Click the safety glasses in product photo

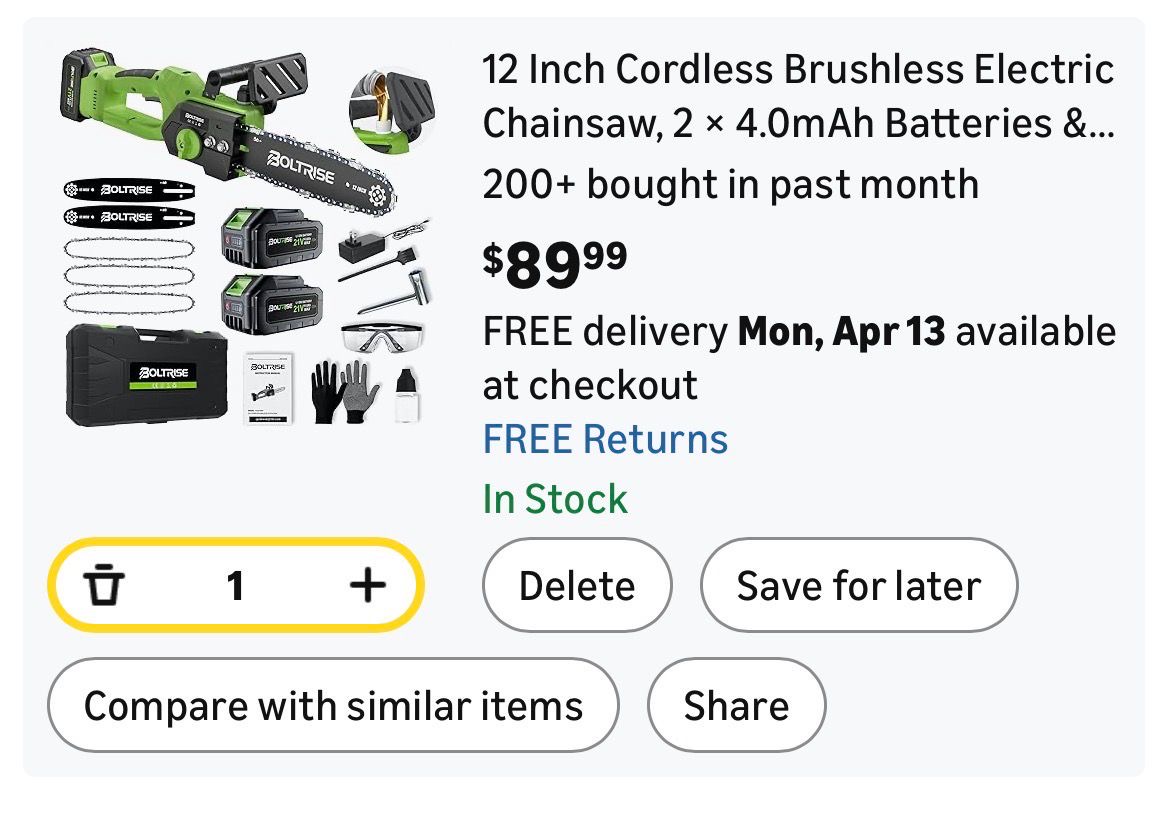point(382,337)
